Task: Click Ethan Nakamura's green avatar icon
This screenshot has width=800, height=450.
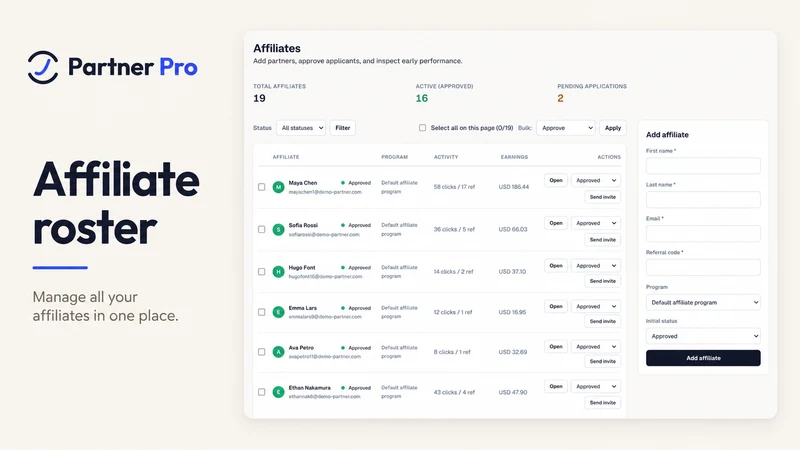Action: pos(278,392)
